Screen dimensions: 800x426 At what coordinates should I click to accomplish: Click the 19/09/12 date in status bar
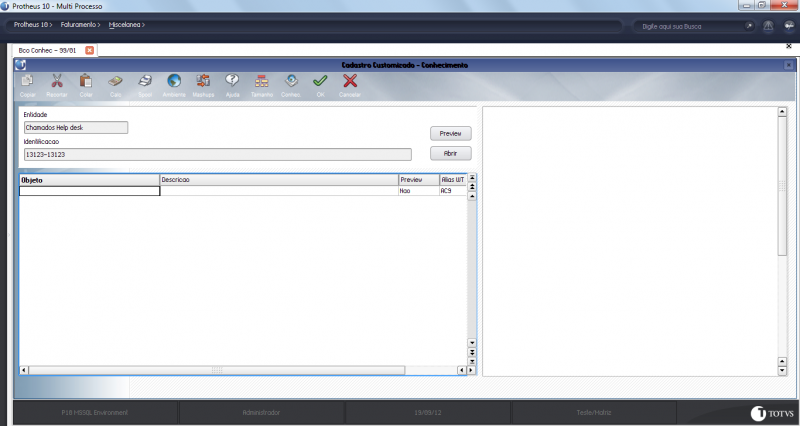(x=428, y=412)
